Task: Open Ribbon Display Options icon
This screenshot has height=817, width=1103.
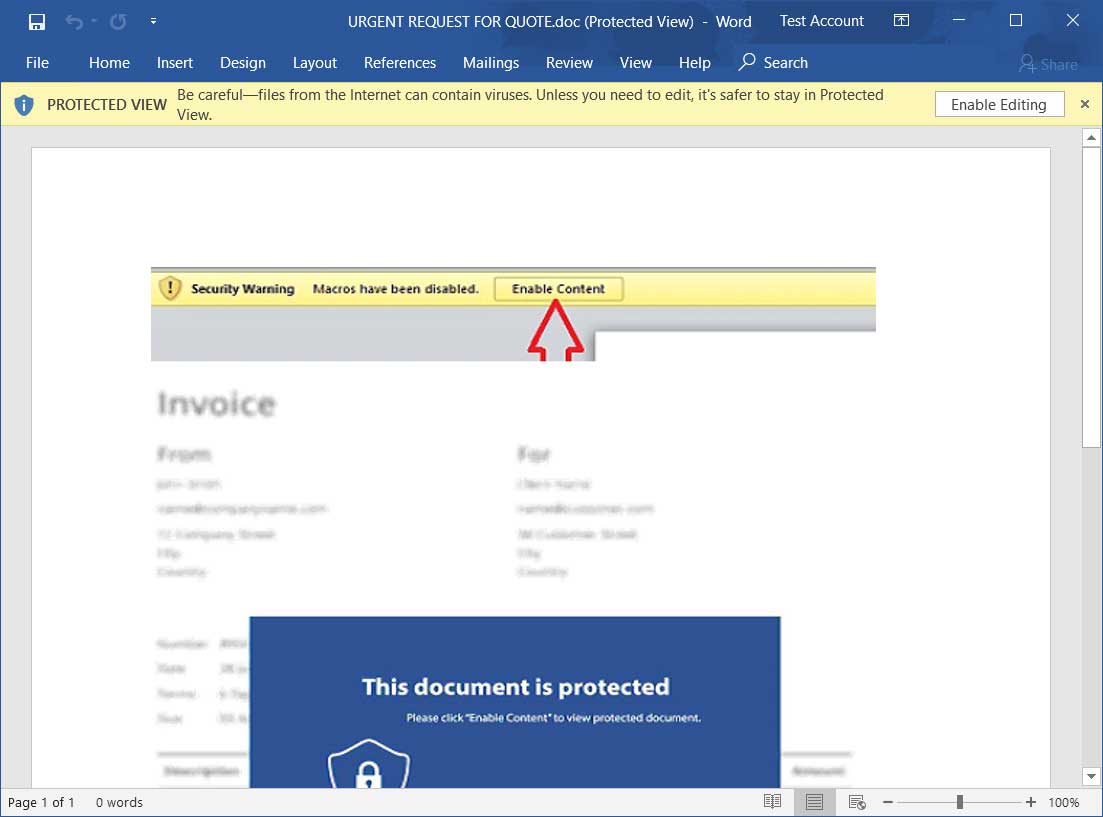Action: coord(901,20)
